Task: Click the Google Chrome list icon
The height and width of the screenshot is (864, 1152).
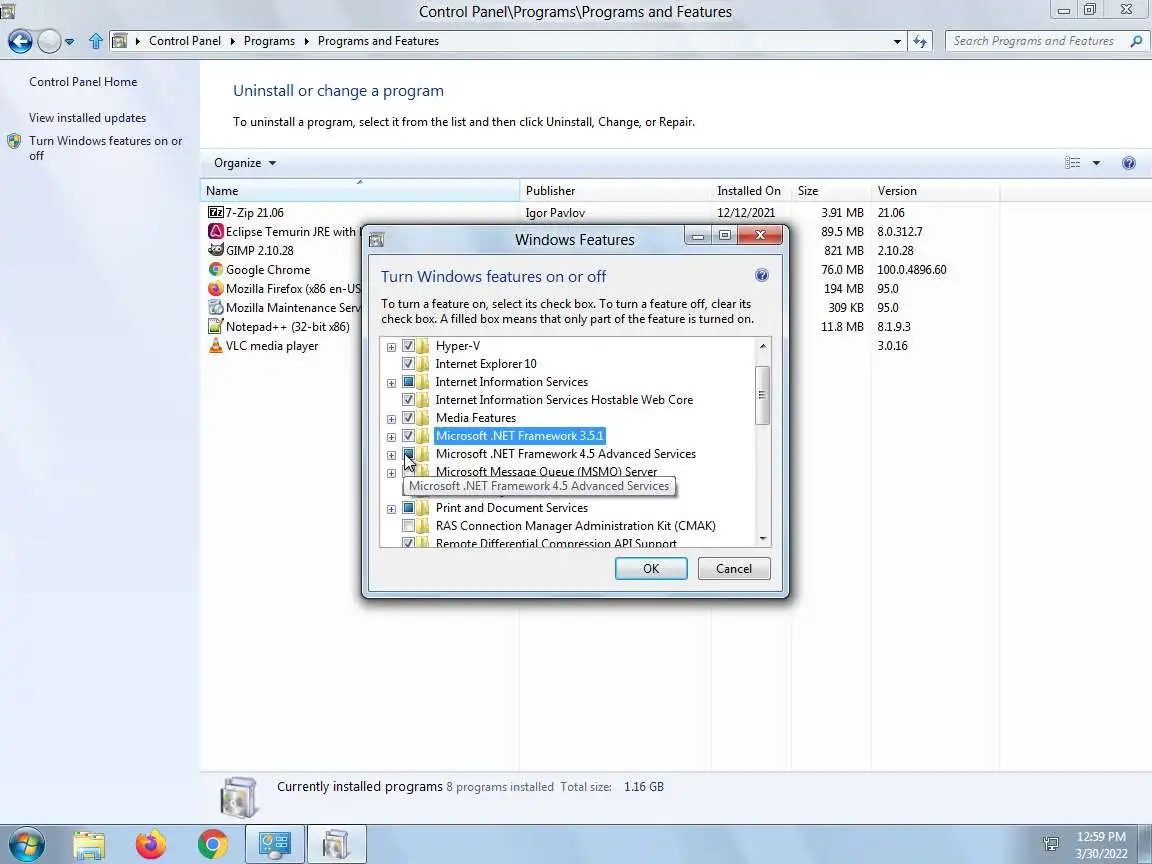Action: pos(215,270)
